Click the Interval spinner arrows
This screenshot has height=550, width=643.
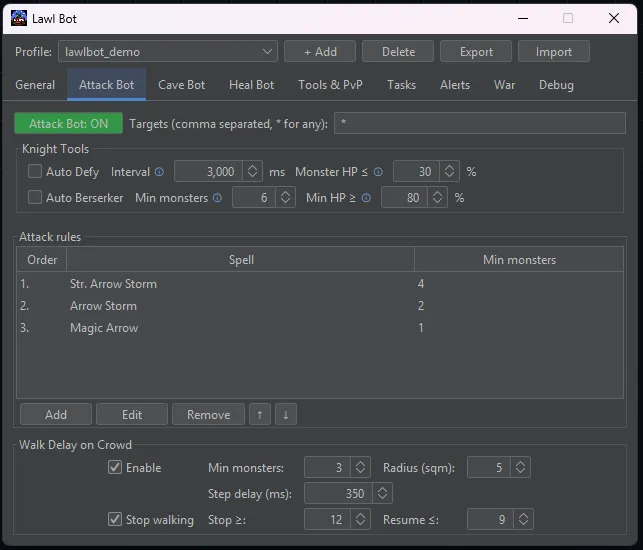tap(253, 171)
